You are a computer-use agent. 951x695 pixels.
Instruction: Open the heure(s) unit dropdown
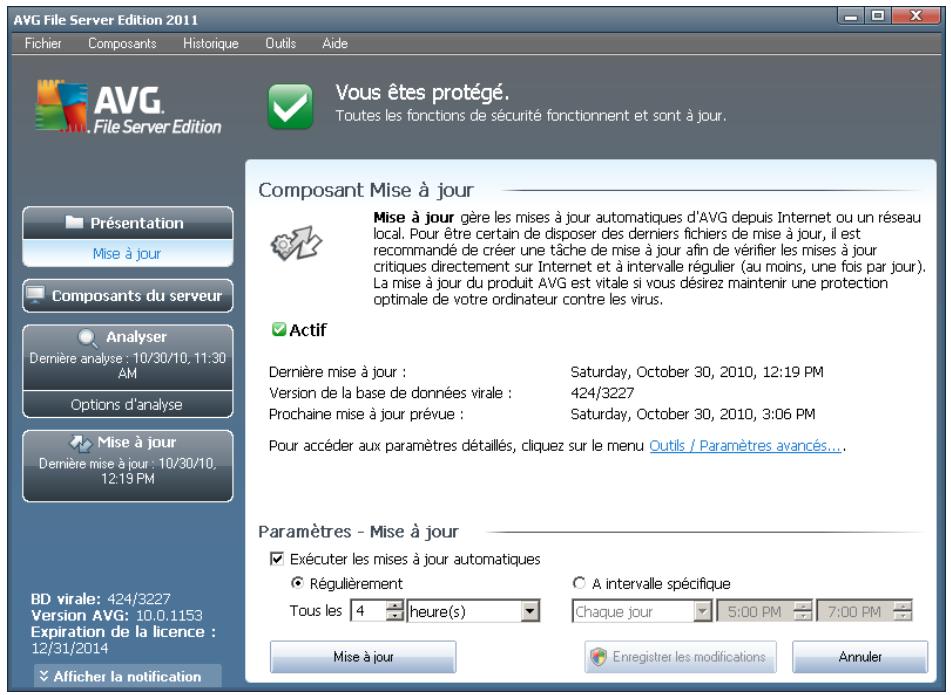[x=529, y=611]
